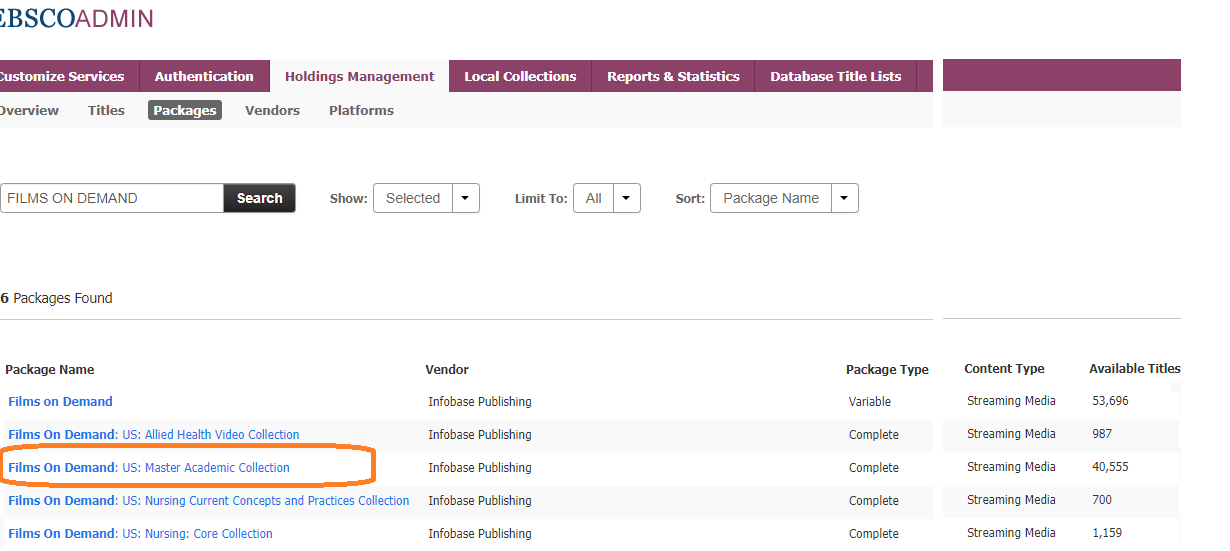The height and width of the screenshot is (551, 1230).
Task: Click Complete in Master Academic Collection row
Action: (x=874, y=467)
